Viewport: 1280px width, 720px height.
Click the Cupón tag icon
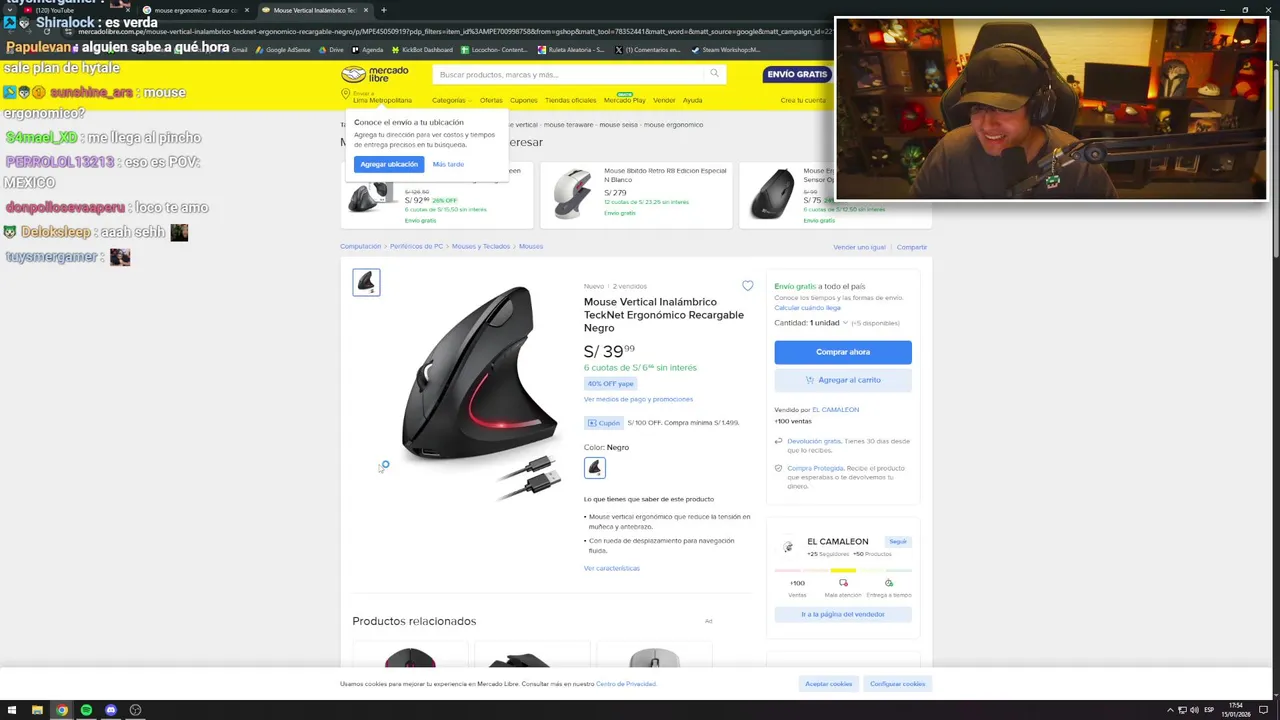click(x=592, y=423)
